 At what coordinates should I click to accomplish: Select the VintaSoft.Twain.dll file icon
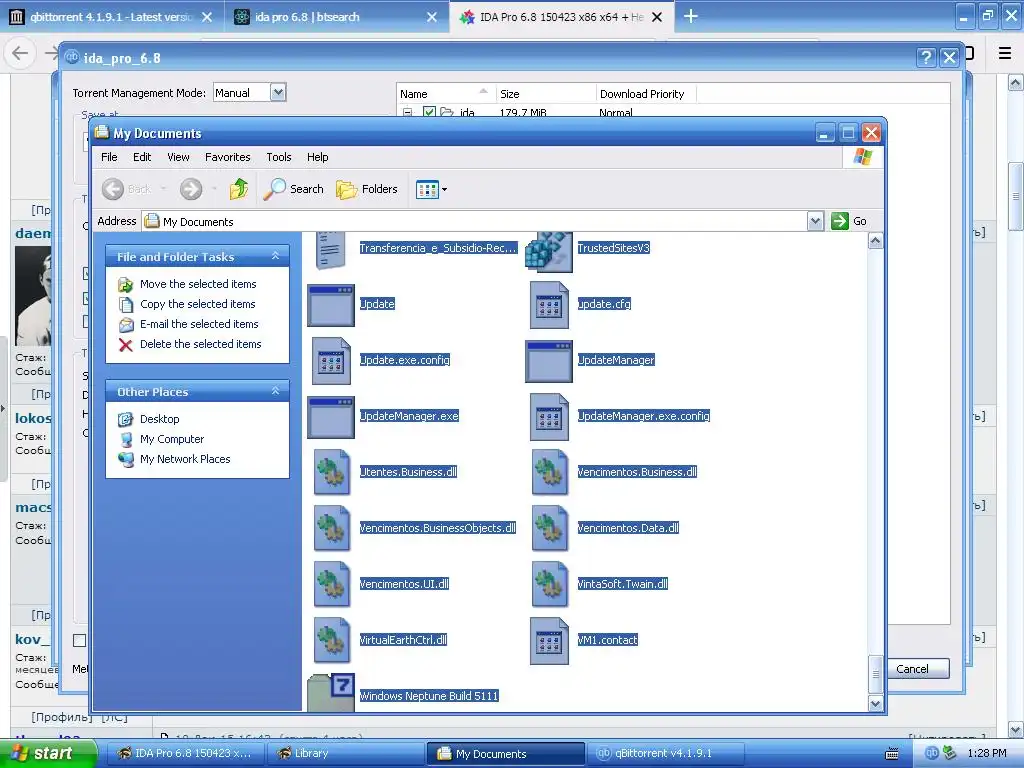549,584
